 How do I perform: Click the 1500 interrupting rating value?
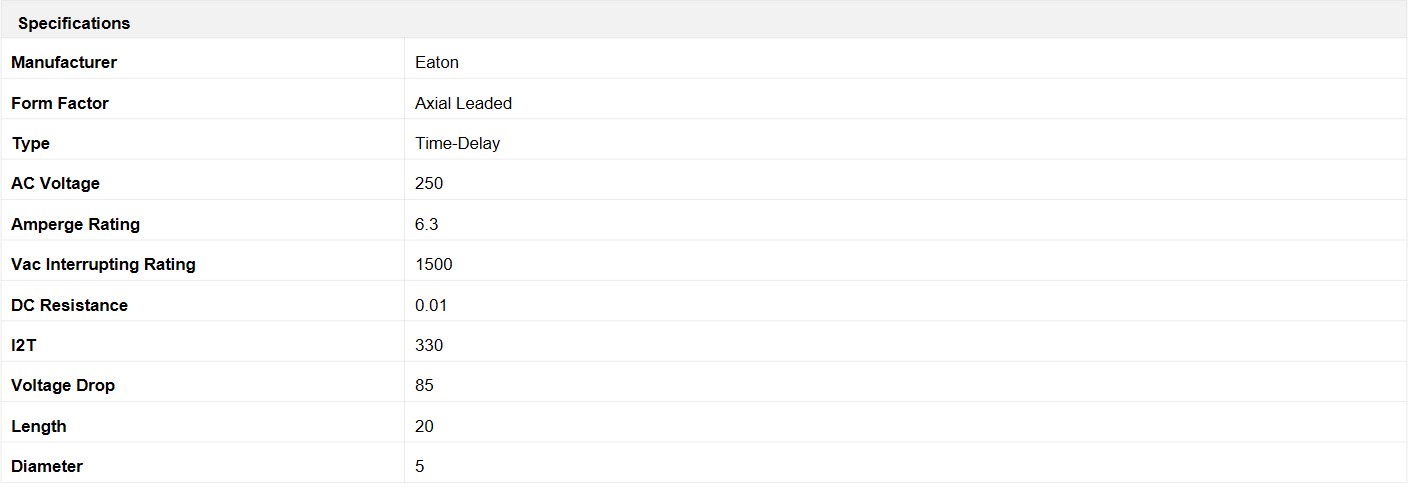click(434, 264)
